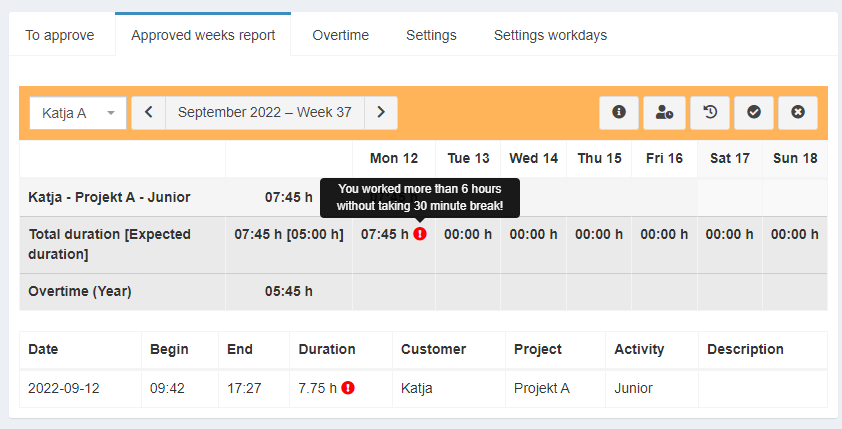Click the check circle icon button
The image size is (842, 429).
754,113
